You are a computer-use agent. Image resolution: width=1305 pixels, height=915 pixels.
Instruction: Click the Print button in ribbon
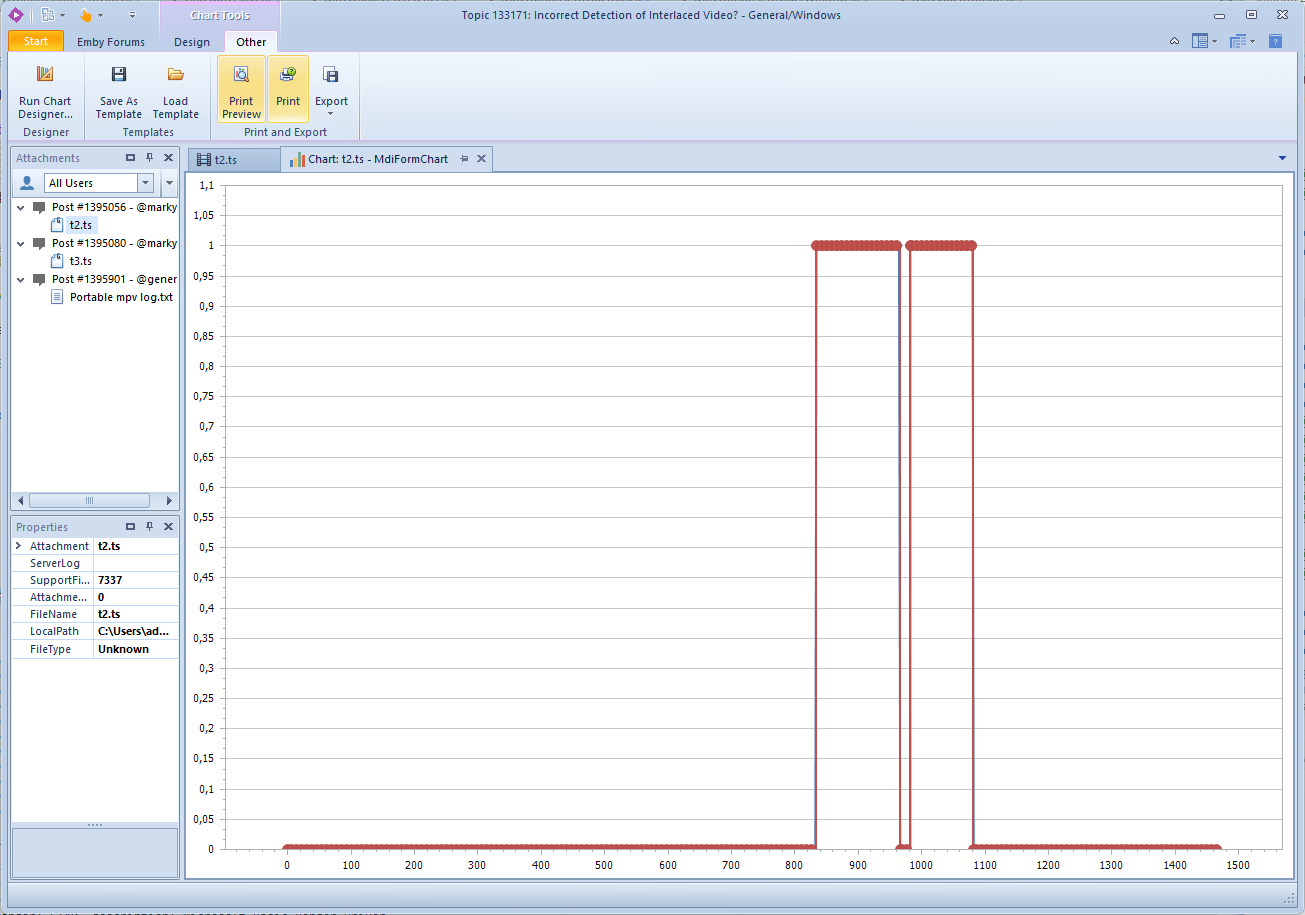288,90
